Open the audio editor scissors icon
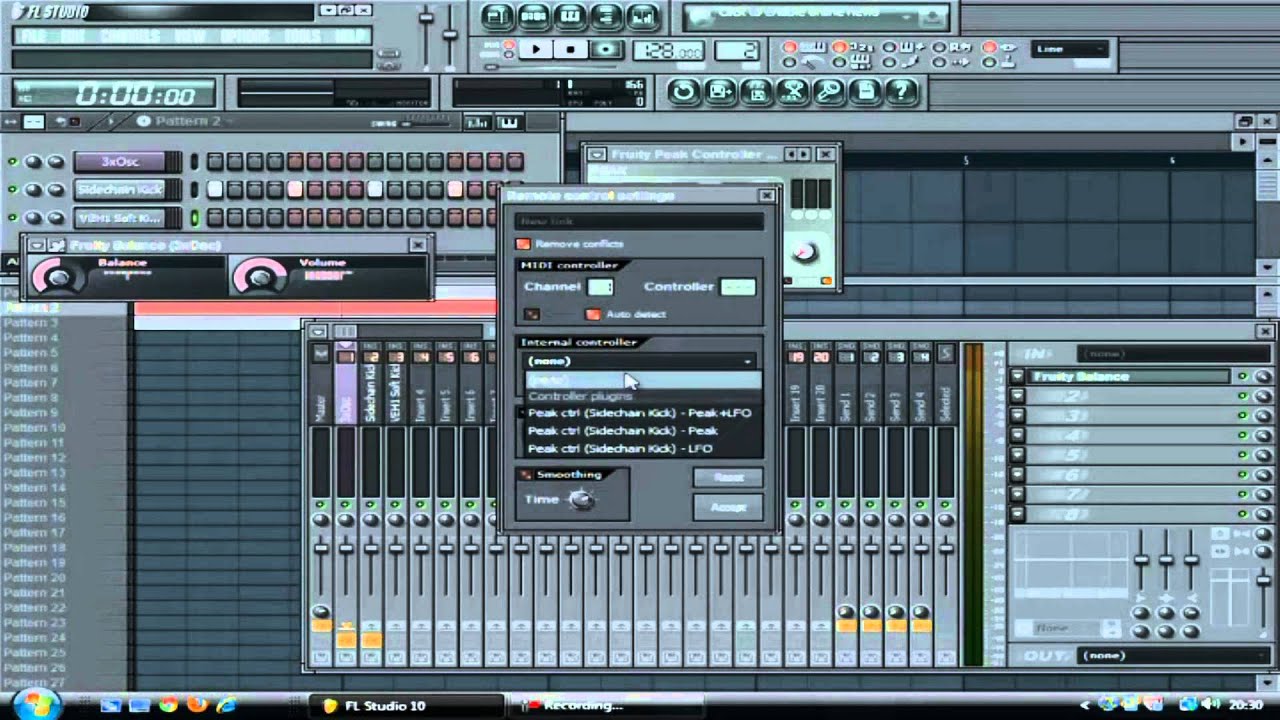This screenshot has width=1280, height=720. pyautogui.click(x=793, y=92)
